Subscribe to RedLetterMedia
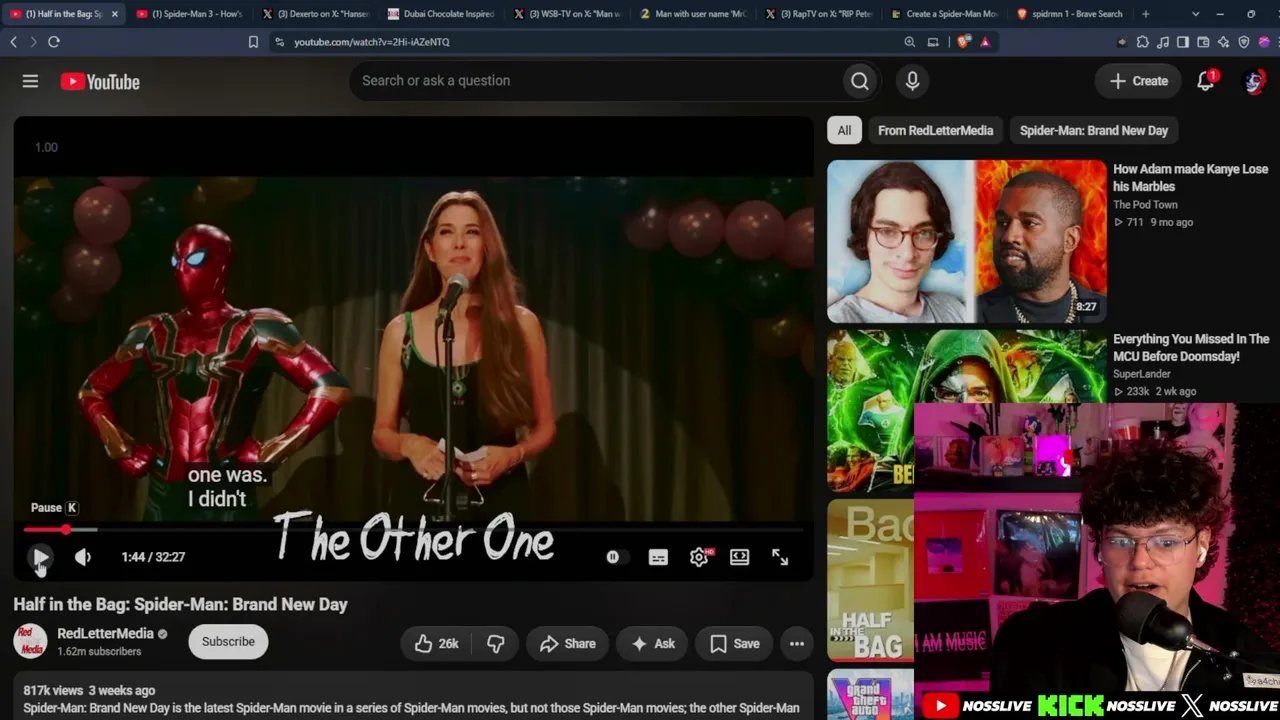The height and width of the screenshot is (720, 1280). tap(228, 642)
